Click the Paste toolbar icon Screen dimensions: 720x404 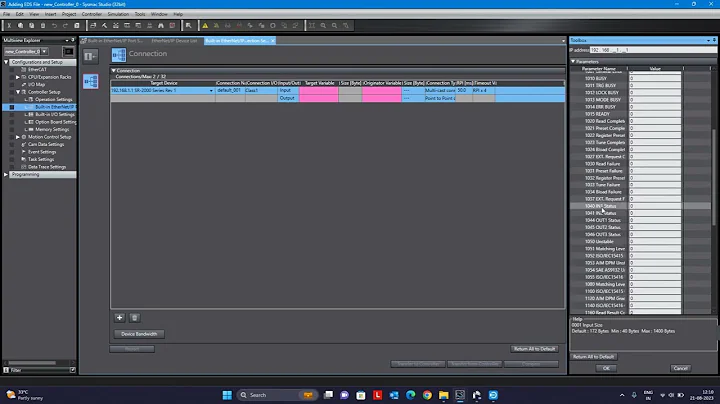[x=32, y=26]
